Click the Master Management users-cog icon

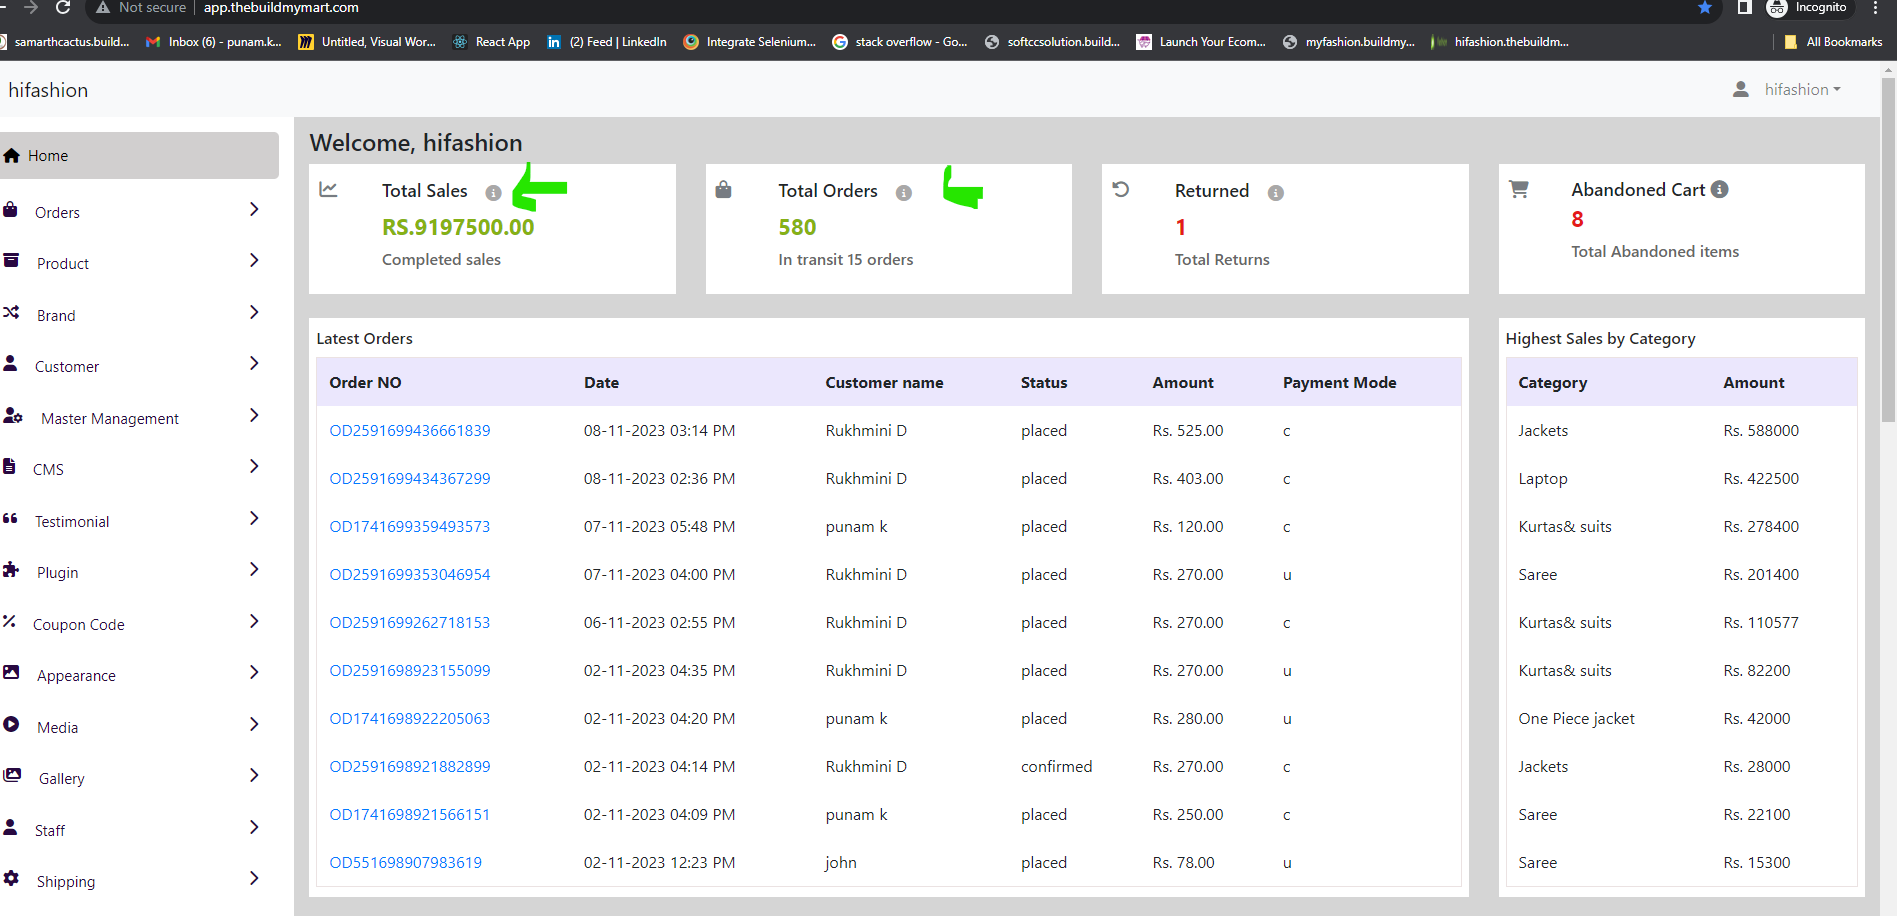point(13,415)
